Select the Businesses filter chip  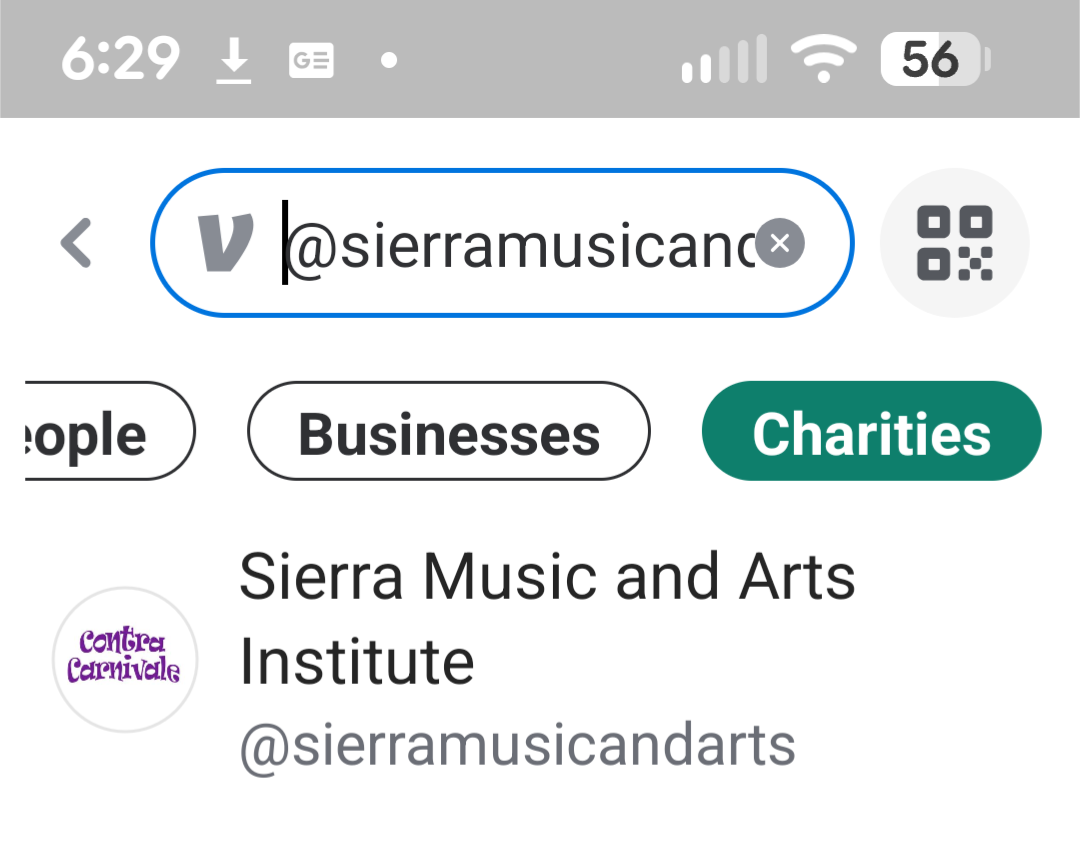[449, 432]
